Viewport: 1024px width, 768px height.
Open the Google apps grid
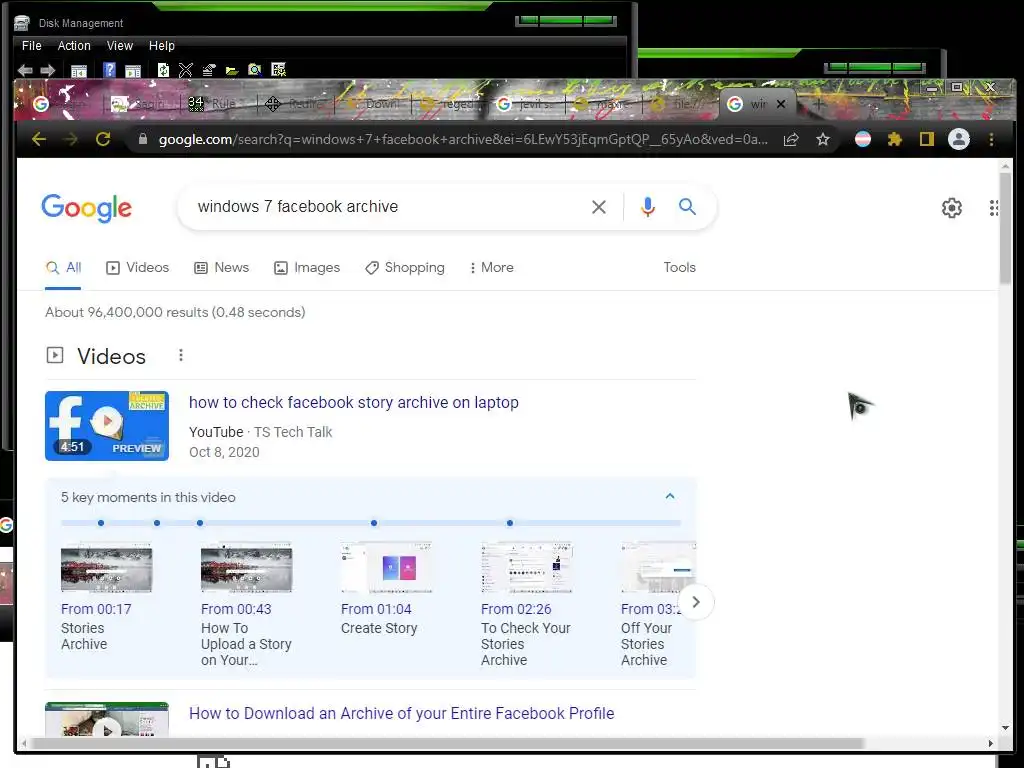(993, 208)
